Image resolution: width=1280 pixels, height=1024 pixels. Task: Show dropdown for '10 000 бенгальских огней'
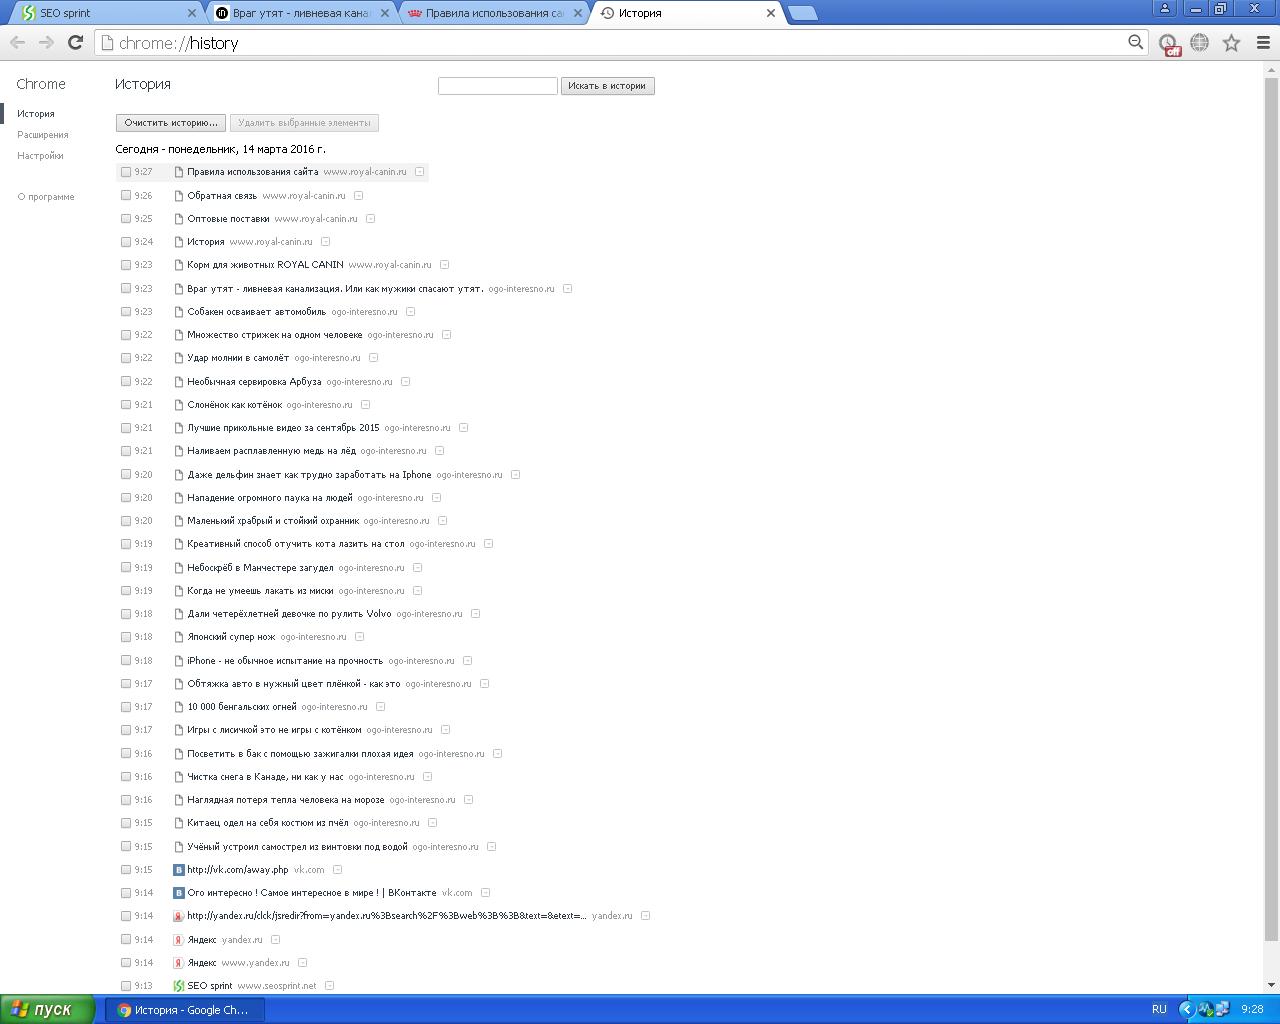pos(380,707)
